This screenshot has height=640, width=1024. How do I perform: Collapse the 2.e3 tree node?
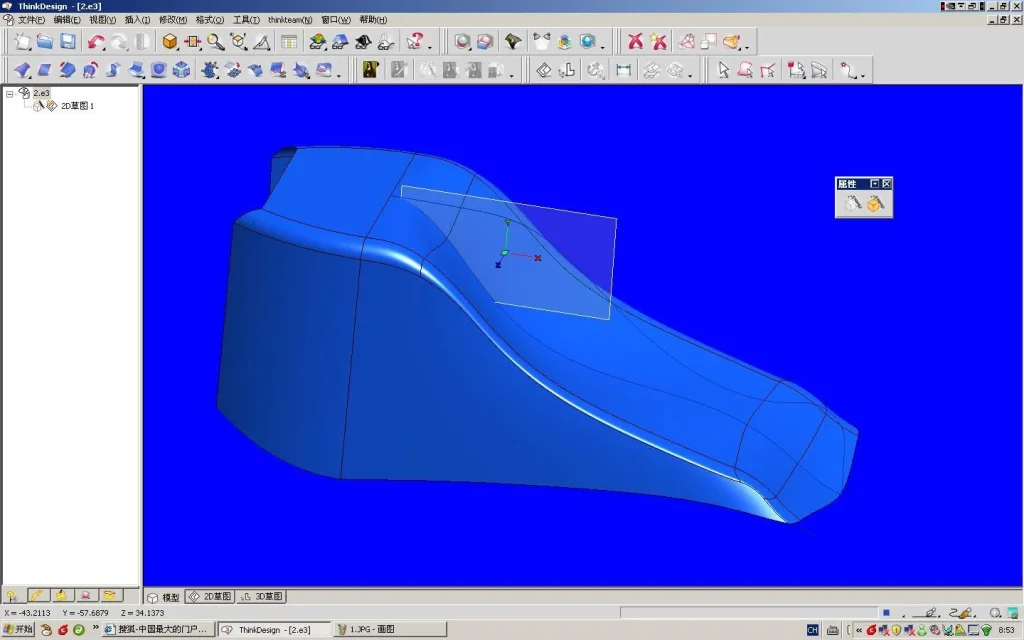10,94
